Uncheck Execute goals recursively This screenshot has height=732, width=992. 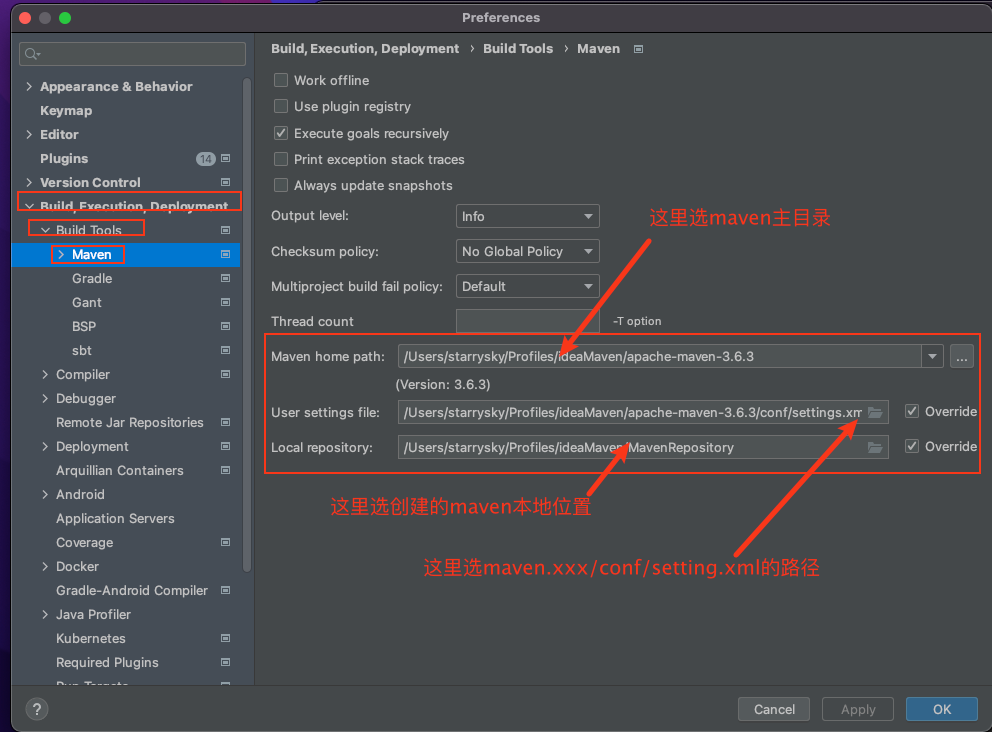click(281, 133)
